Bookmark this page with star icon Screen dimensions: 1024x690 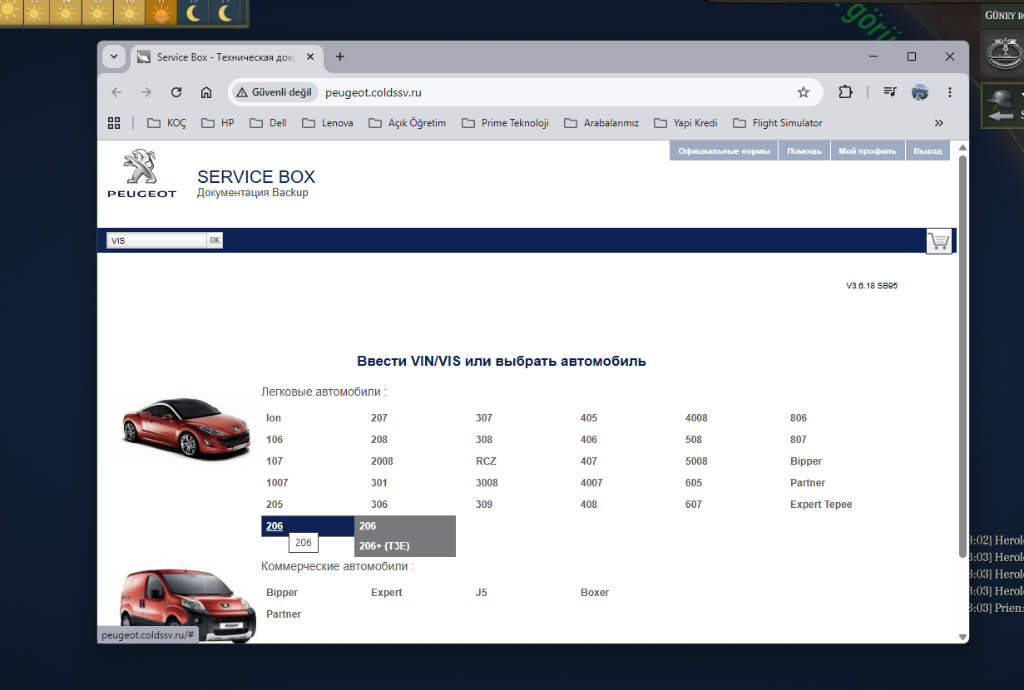click(803, 93)
